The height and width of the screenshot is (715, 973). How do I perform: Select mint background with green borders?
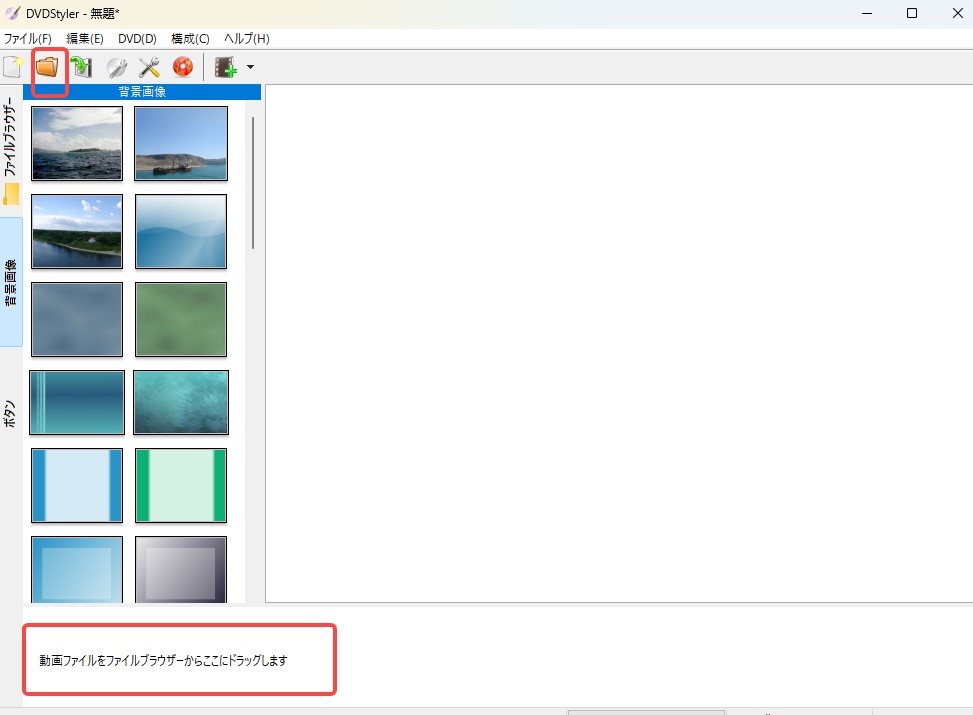pyautogui.click(x=181, y=485)
